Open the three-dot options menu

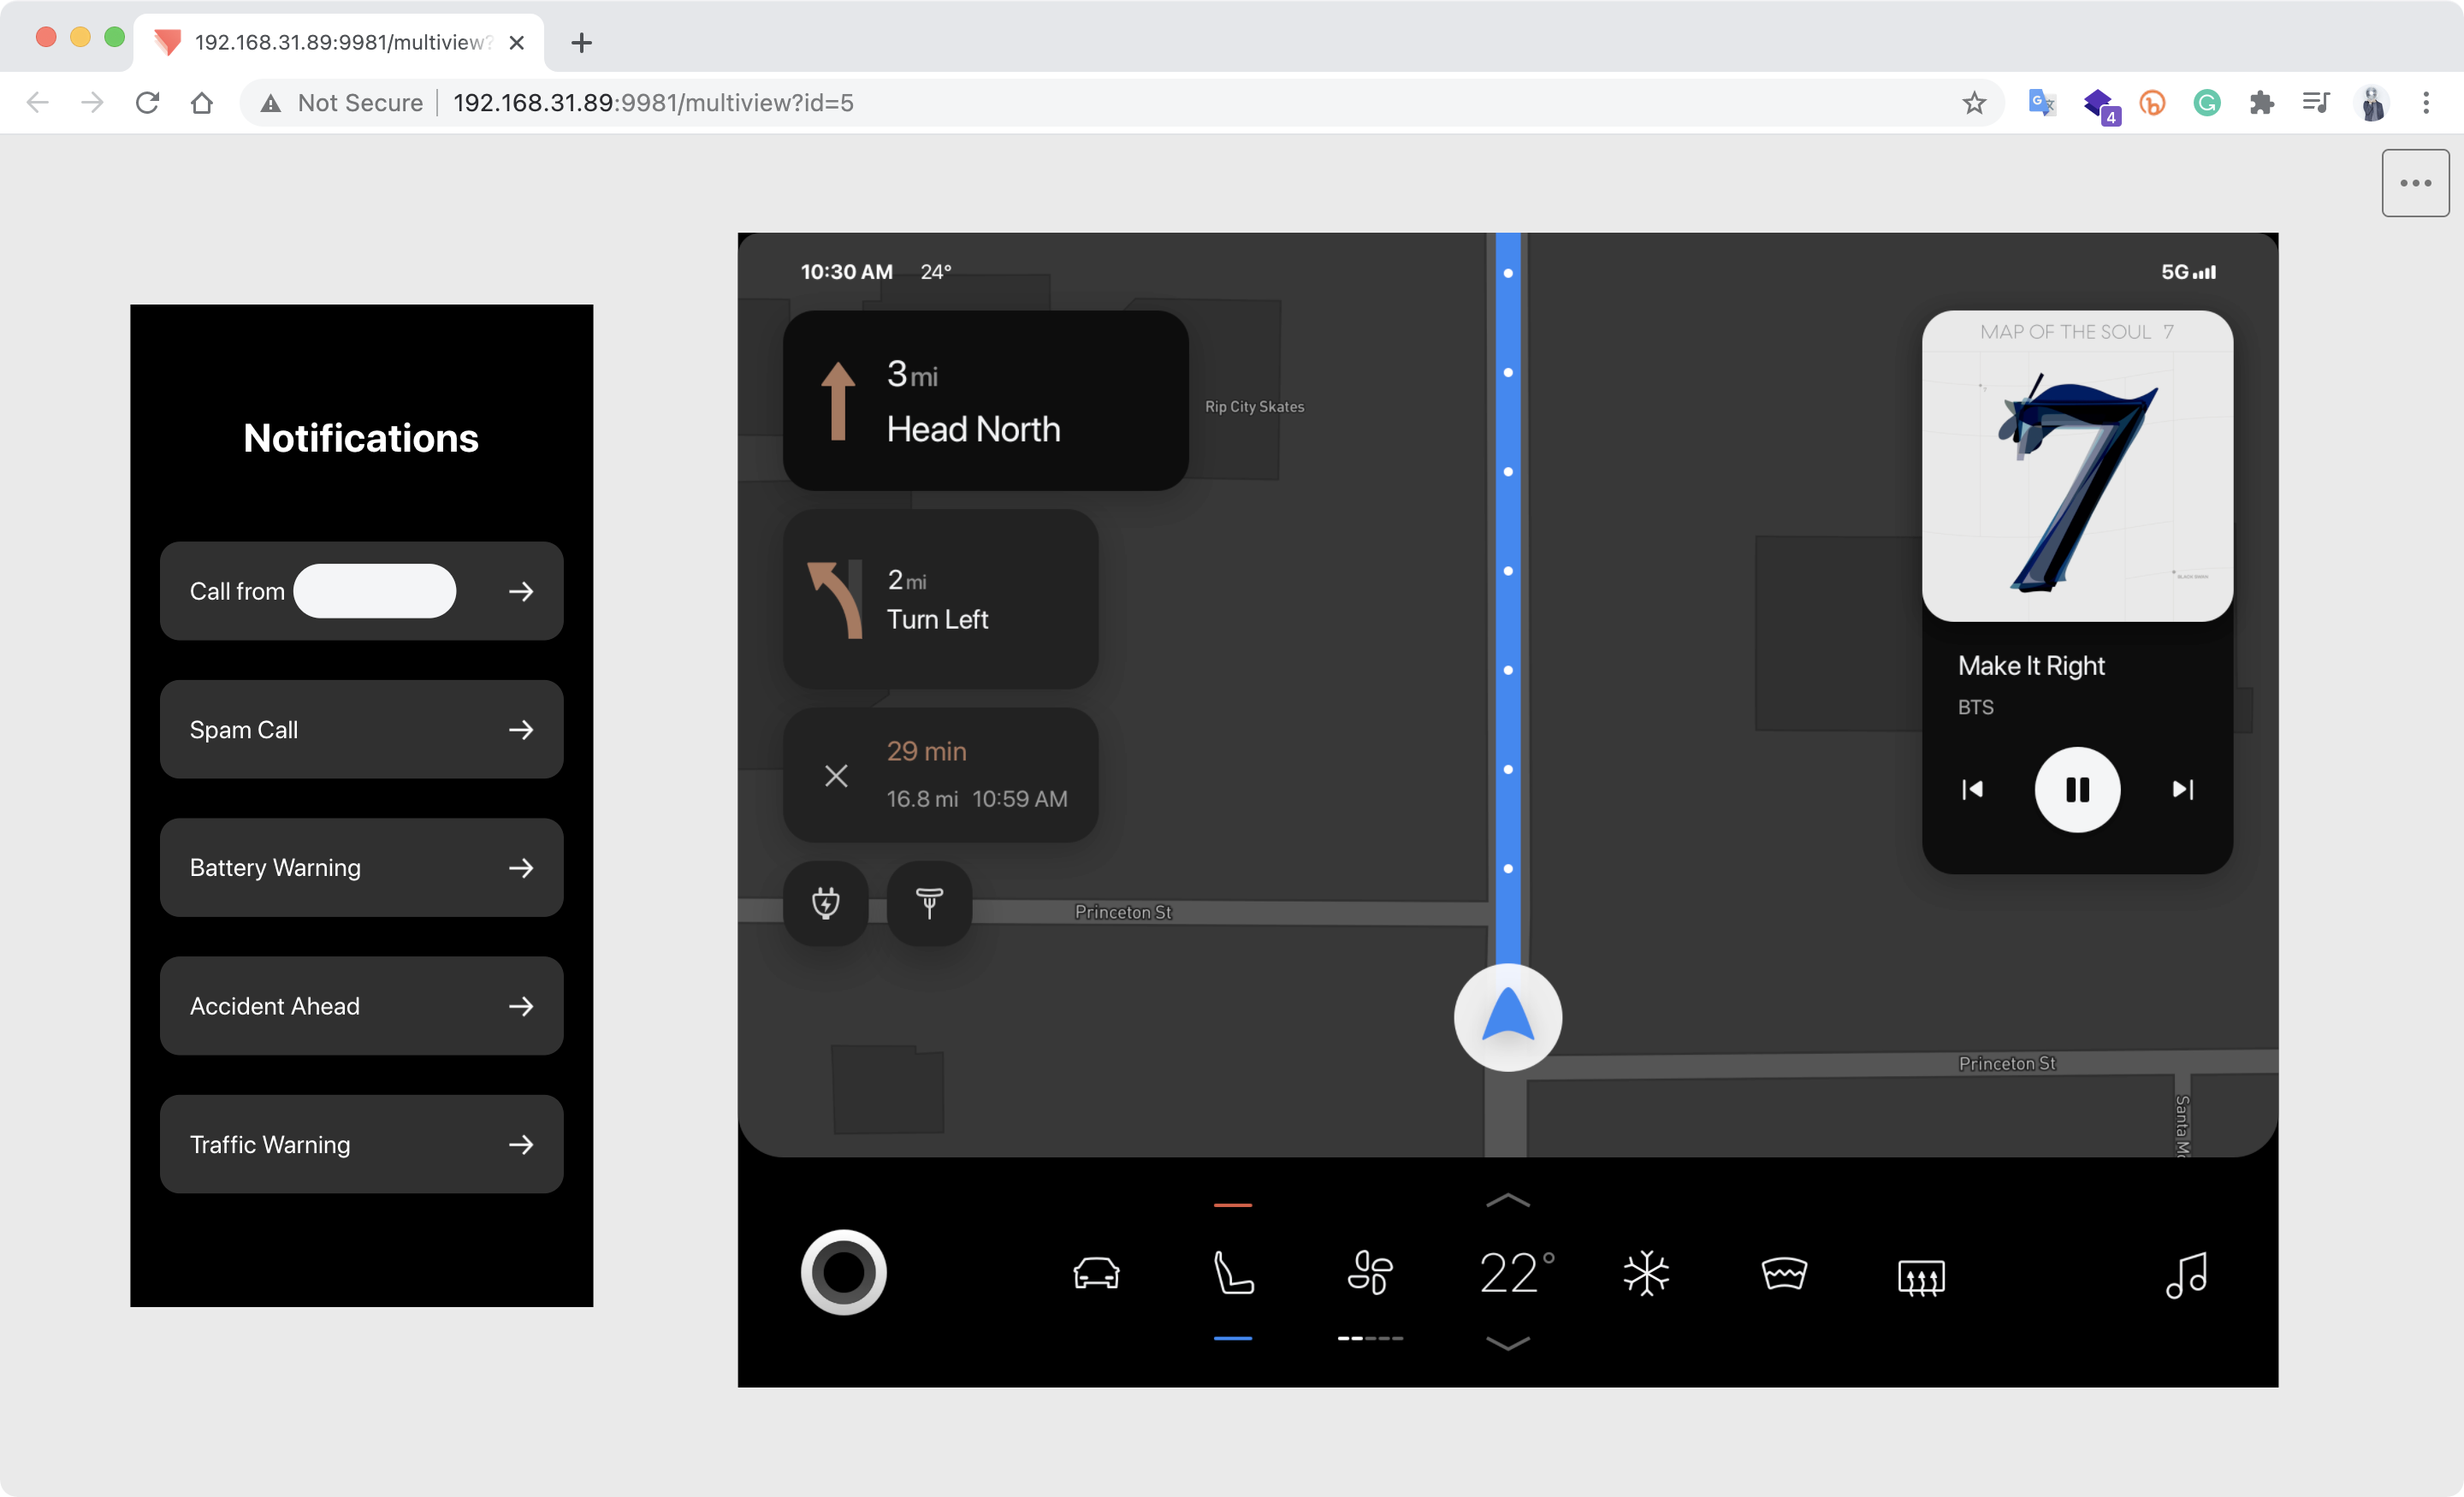pos(2415,183)
